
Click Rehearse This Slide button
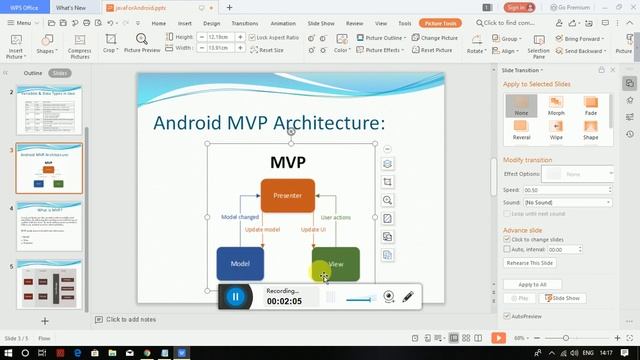point(529,263)
